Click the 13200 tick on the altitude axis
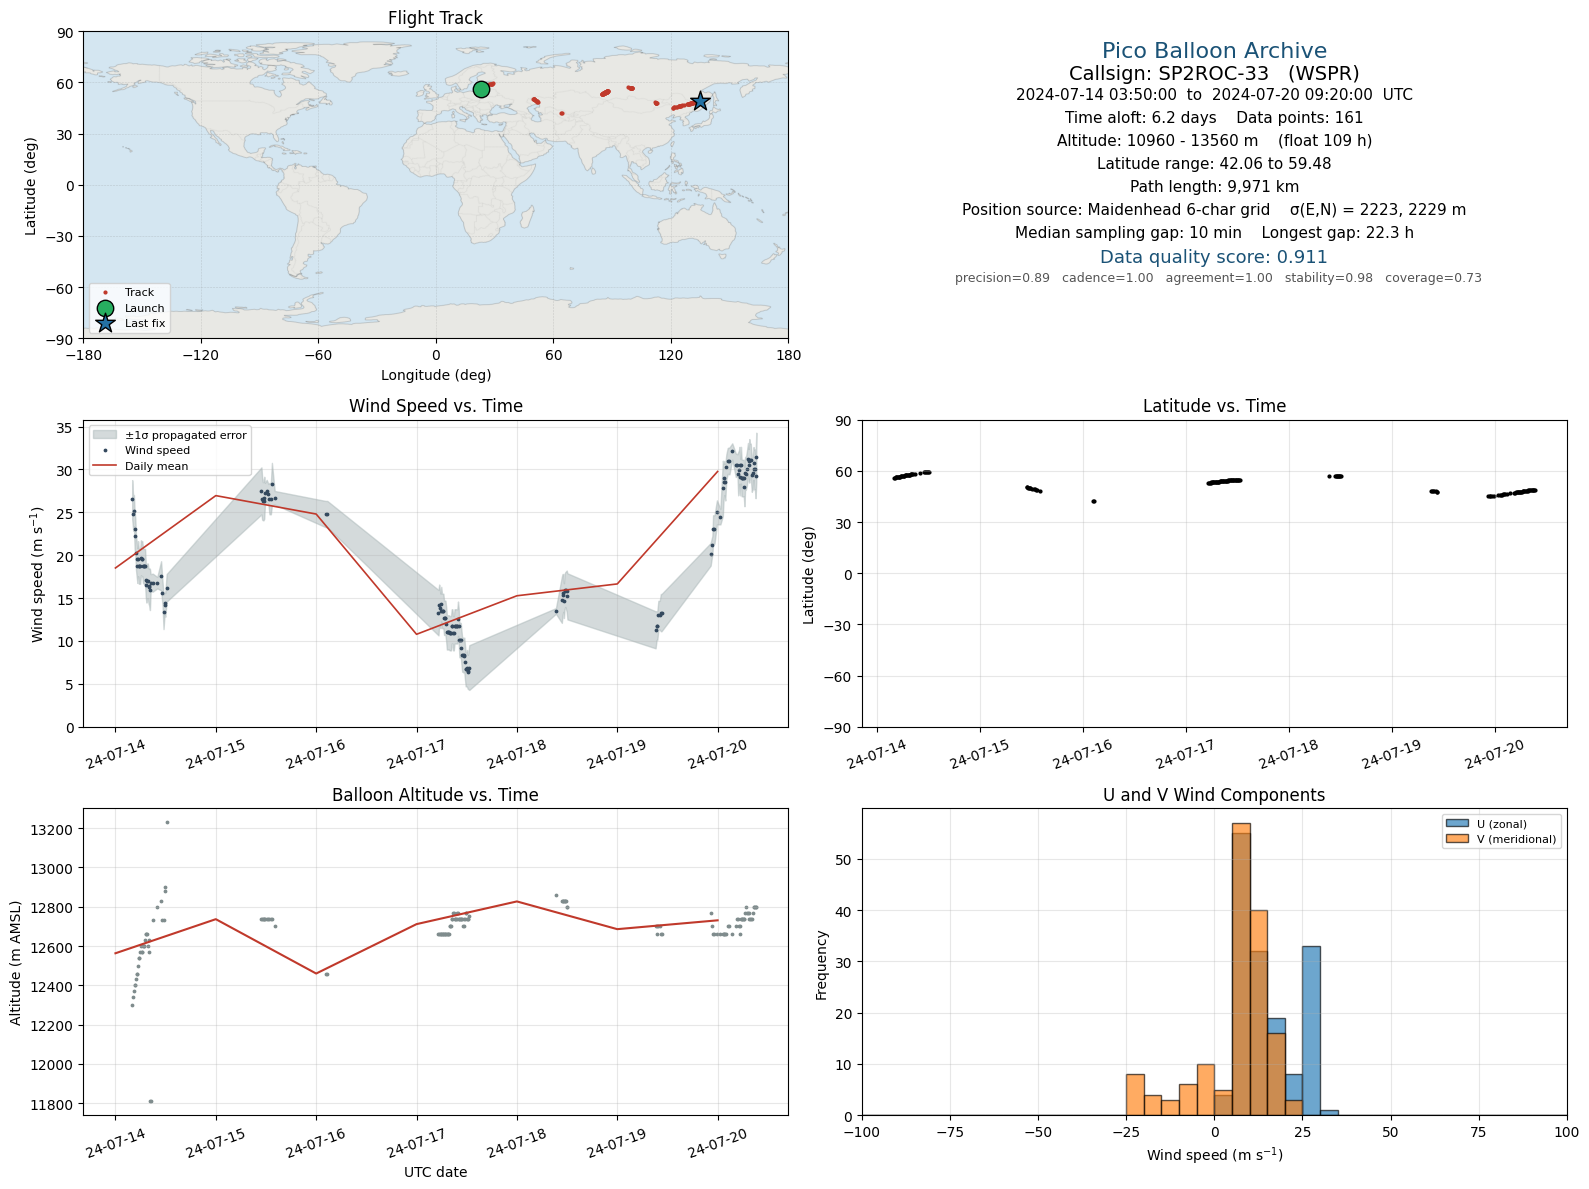Screen dimensions: 1589x1189 (53, 830)
